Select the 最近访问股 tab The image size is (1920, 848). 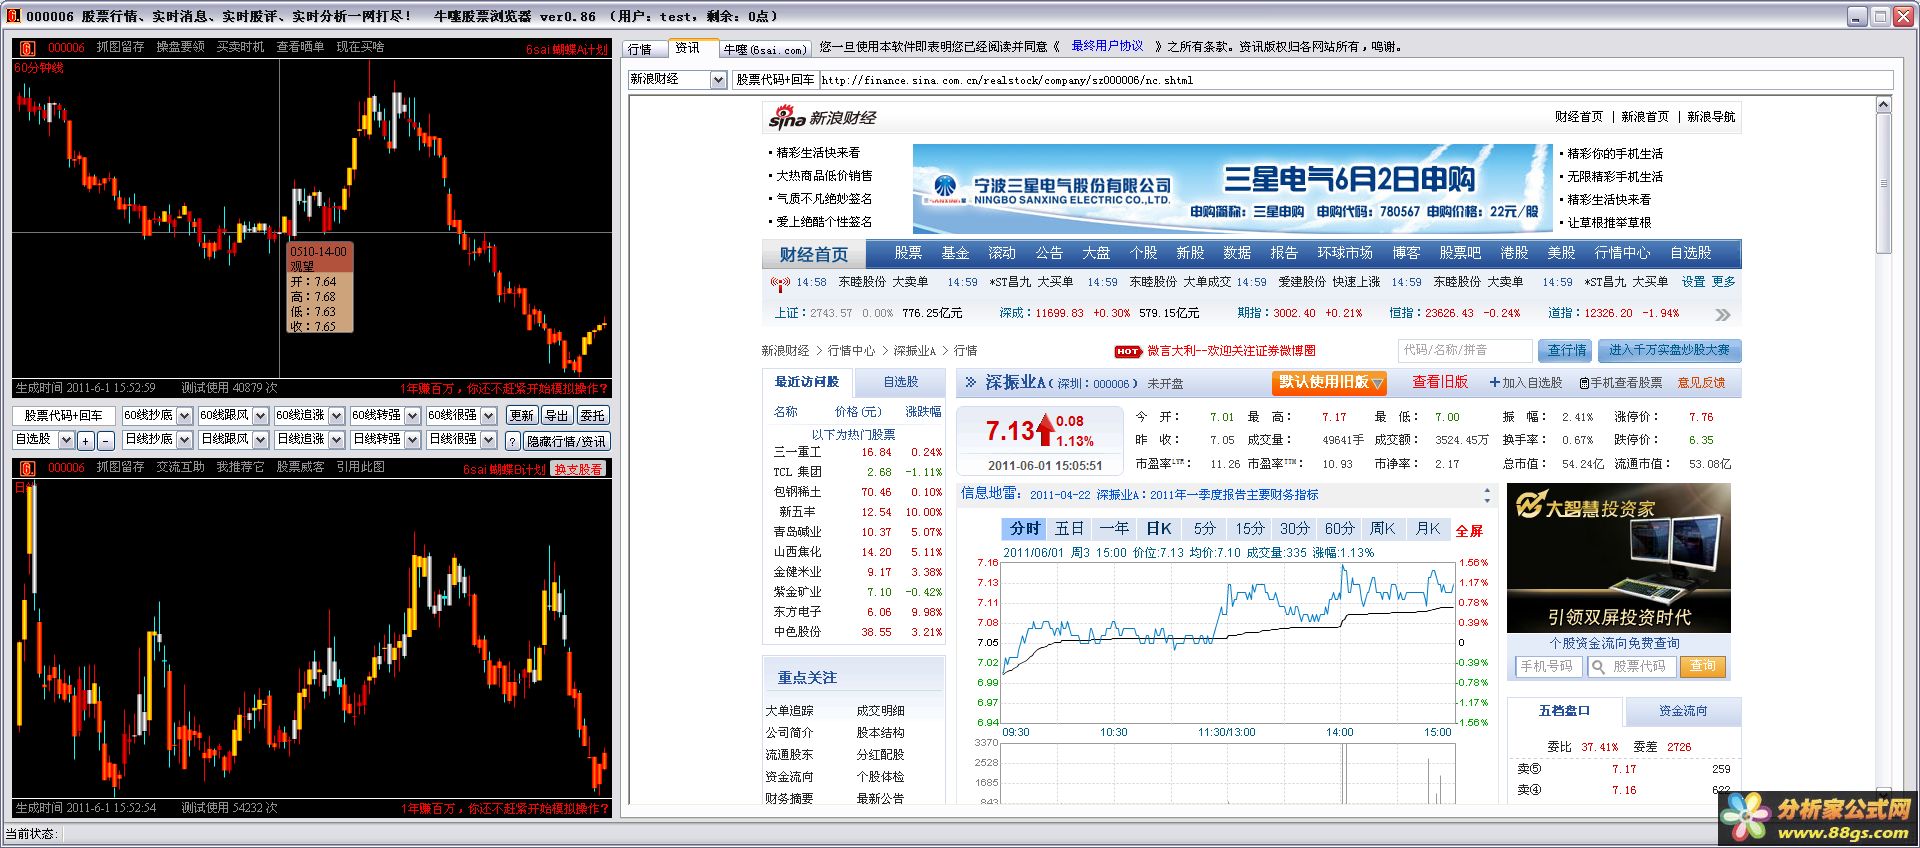click(x=807, y=382)
